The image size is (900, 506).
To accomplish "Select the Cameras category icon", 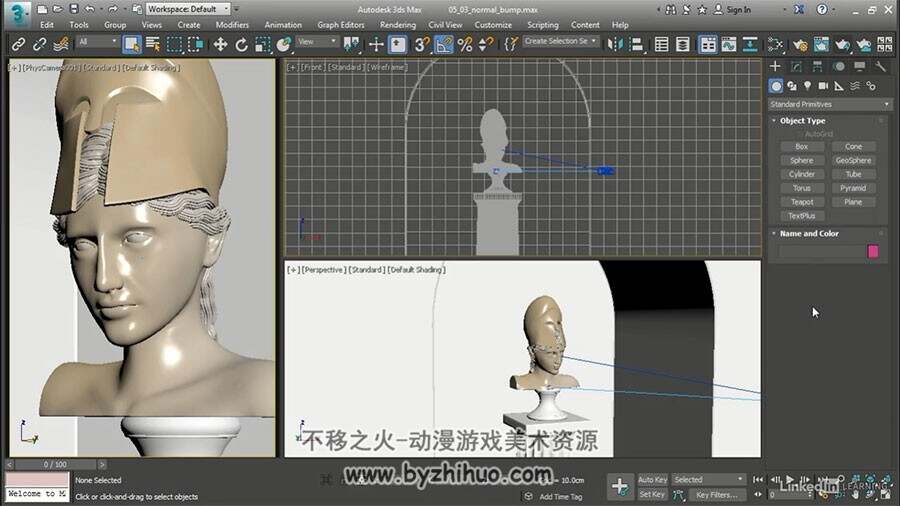I will click(x=823, y=85).
